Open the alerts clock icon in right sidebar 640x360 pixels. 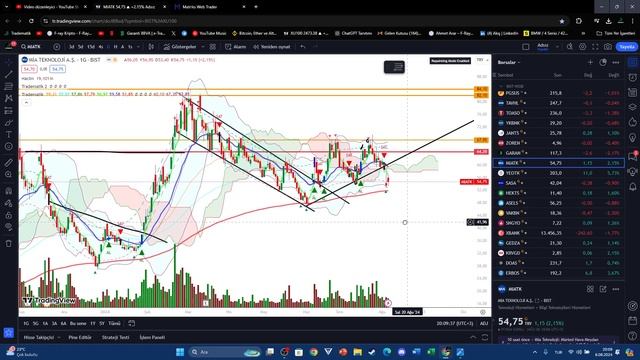pos(633,78)
